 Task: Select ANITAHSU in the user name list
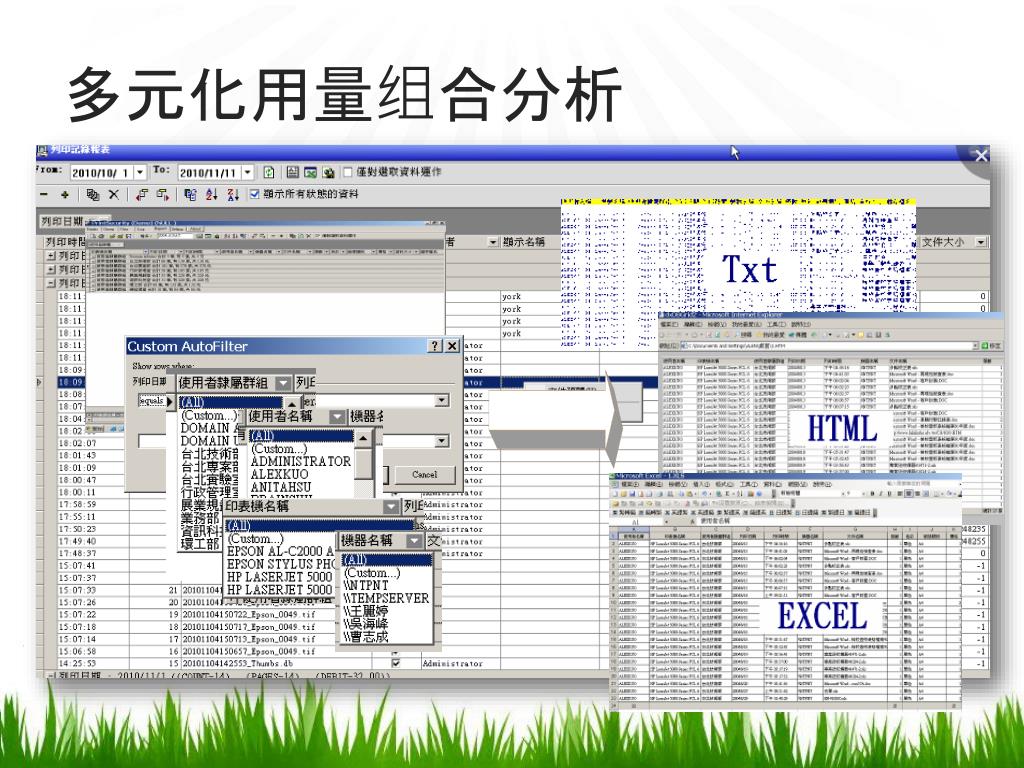pyautogui.click(x=281, y=487)
